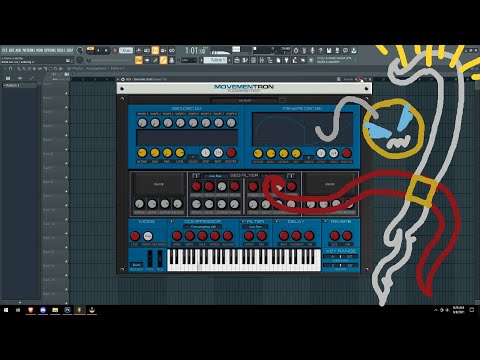Click the white MODE button beside LAGS
480x360 pixels.
point(148,236)
